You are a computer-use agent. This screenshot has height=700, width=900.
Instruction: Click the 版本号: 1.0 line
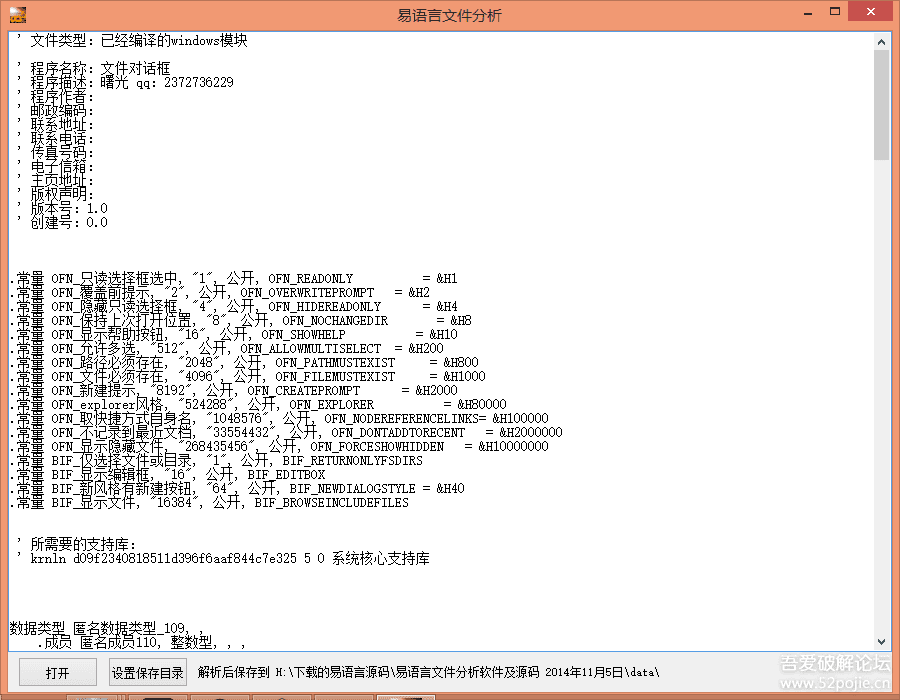coord(68,209)
